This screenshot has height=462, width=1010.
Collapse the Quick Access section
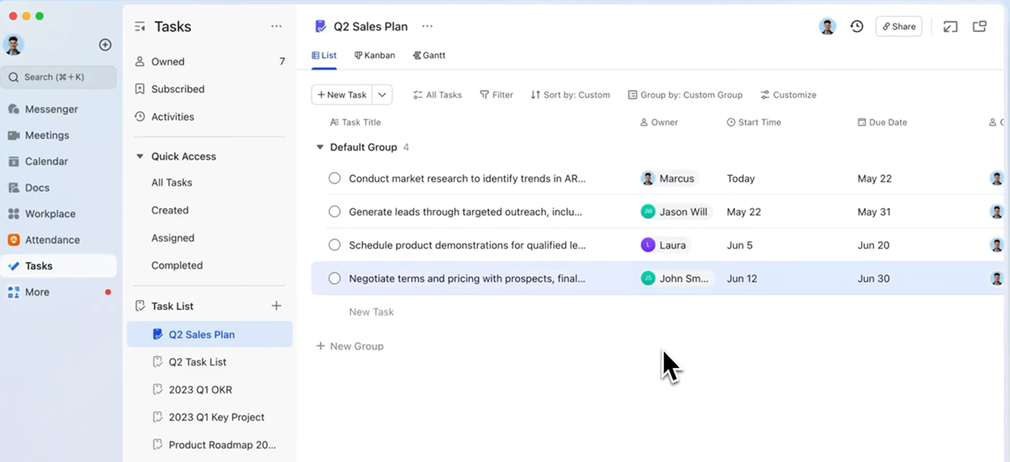pyautogui.click(x=140, y=157)
